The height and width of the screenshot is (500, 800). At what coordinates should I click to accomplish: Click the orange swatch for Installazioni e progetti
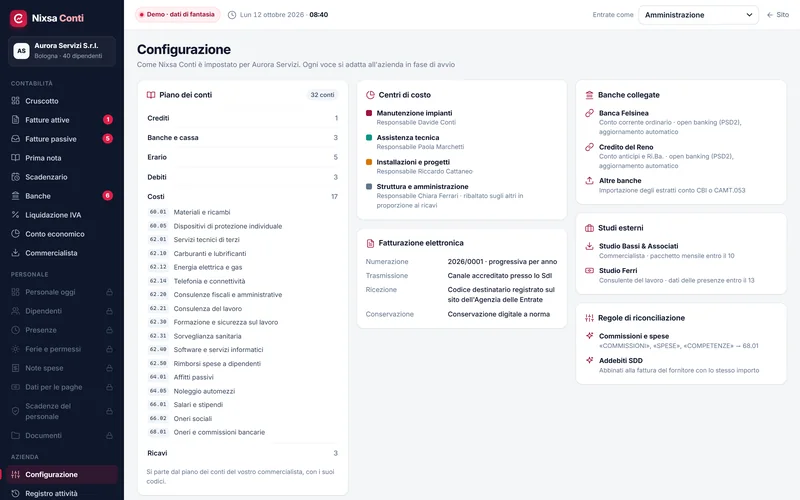[x=369, y=162]
